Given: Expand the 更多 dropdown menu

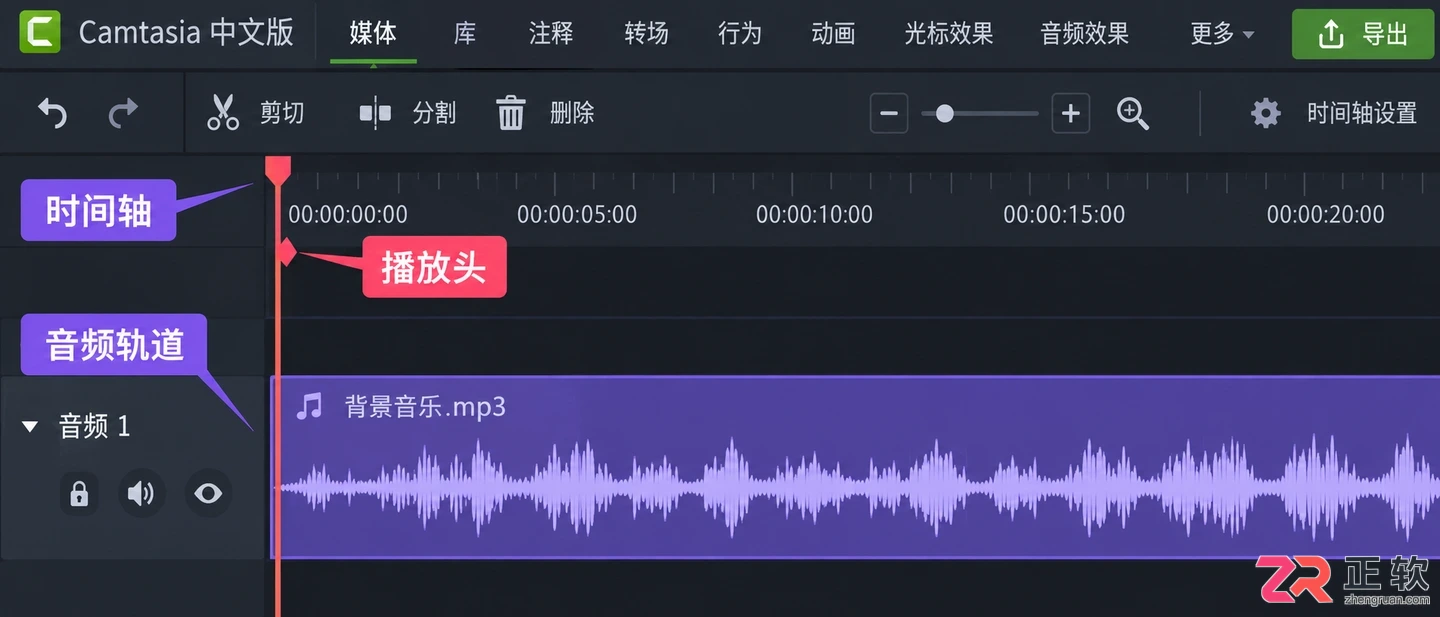Looking at the screenshot, I should 1222,34.
